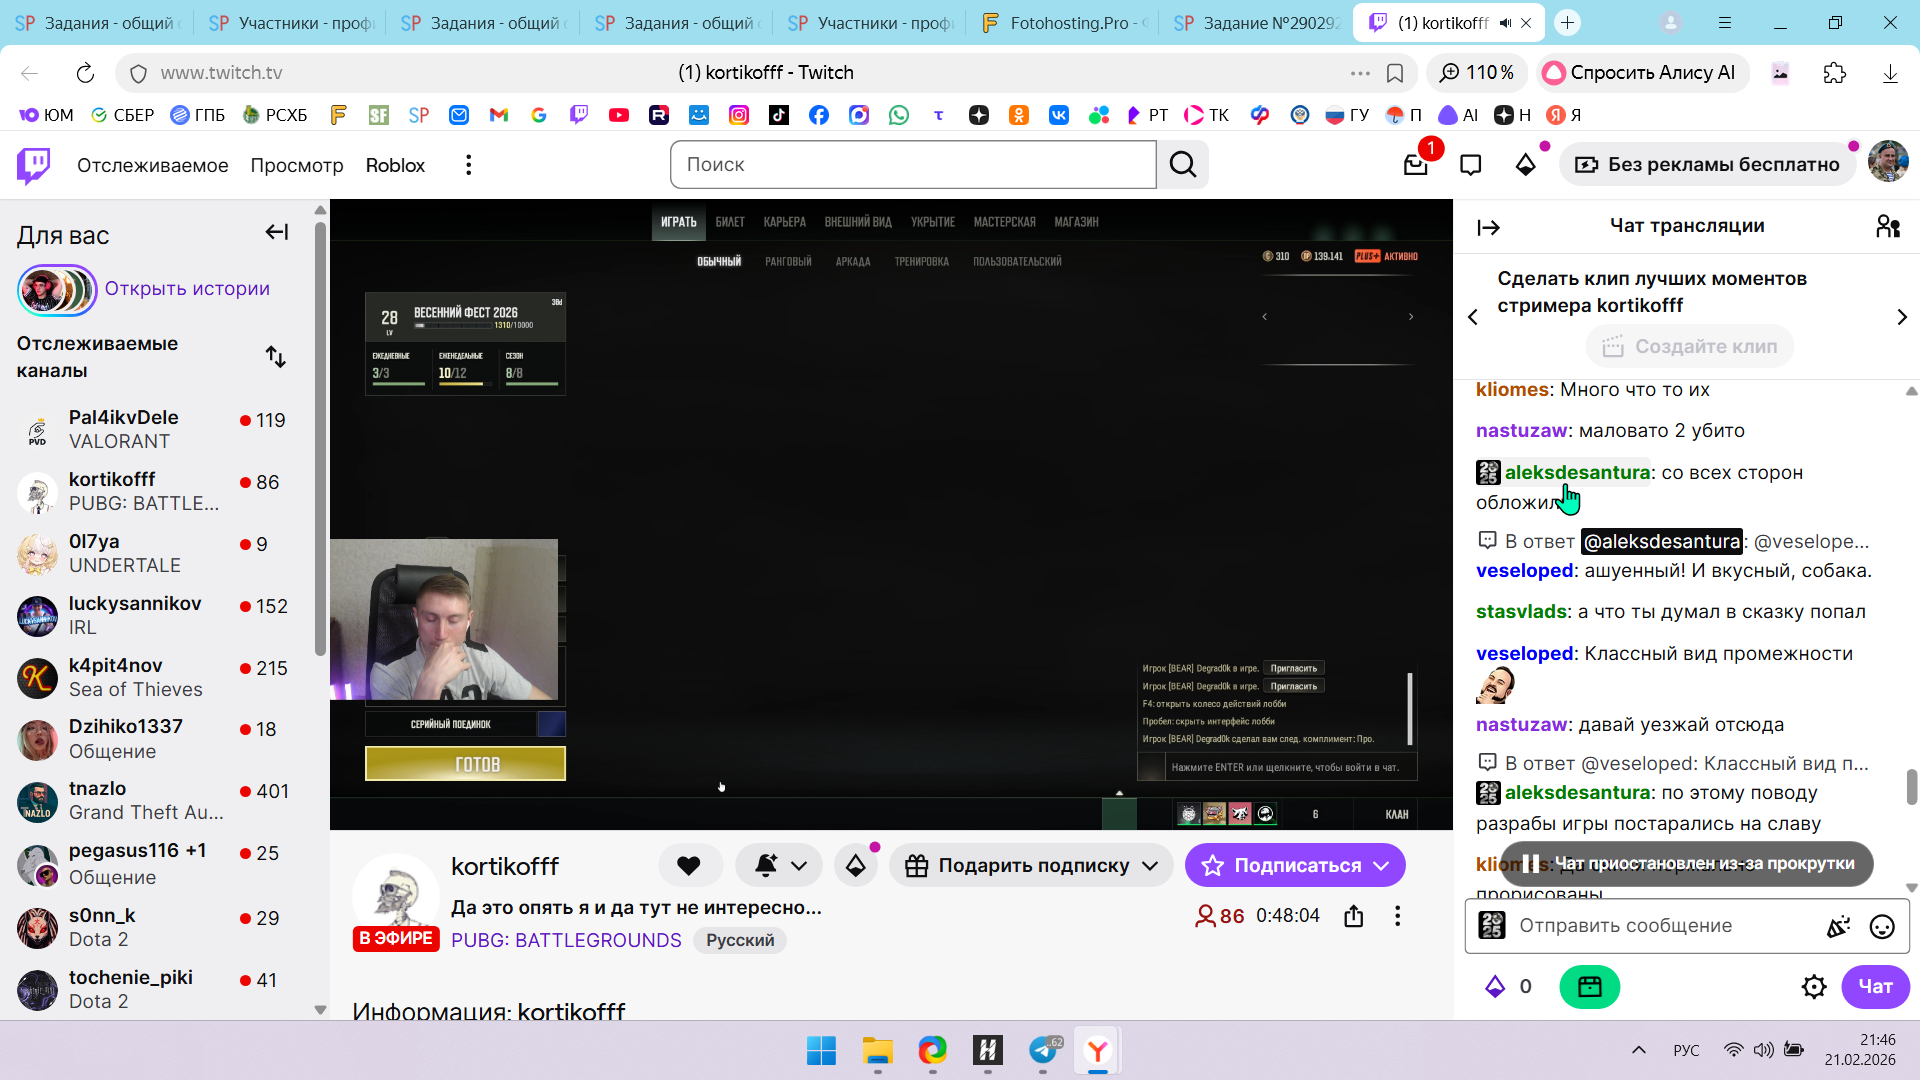Click share stream icon below video
Screen dimensions: 1920x1080
point(1354,916)
